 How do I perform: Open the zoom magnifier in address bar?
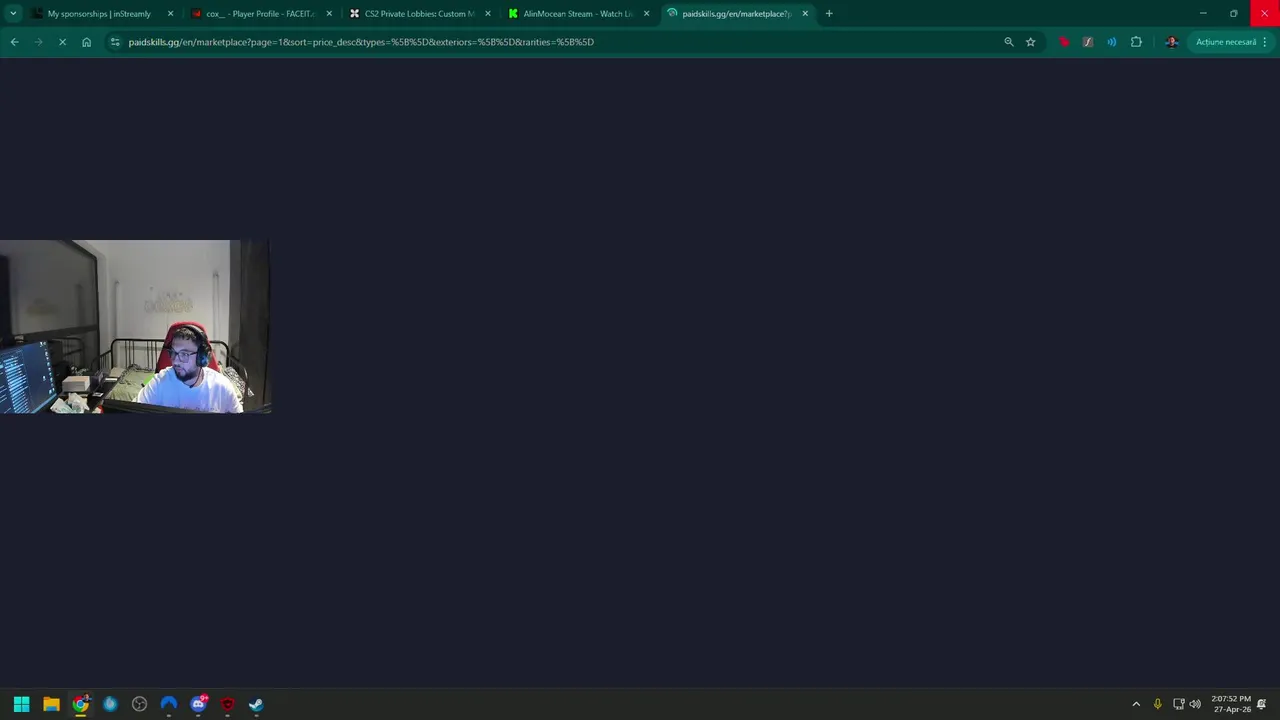point(1008,42)
